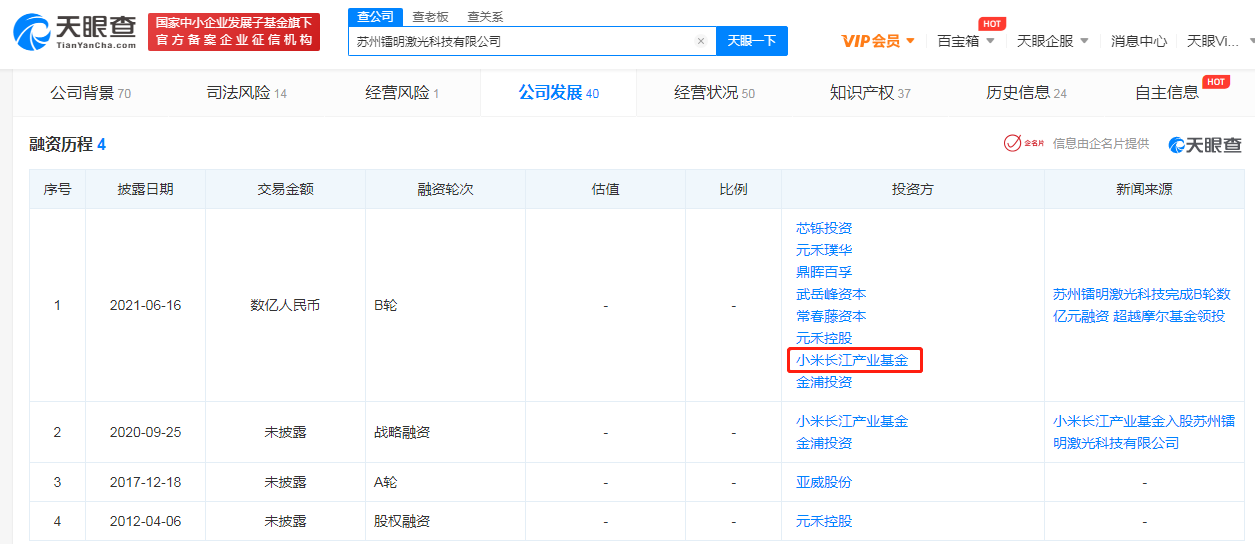Open the 天眼企服 dropdown menu
Viewport: 1255px width, 544px height.
[x=1053, y=41]
